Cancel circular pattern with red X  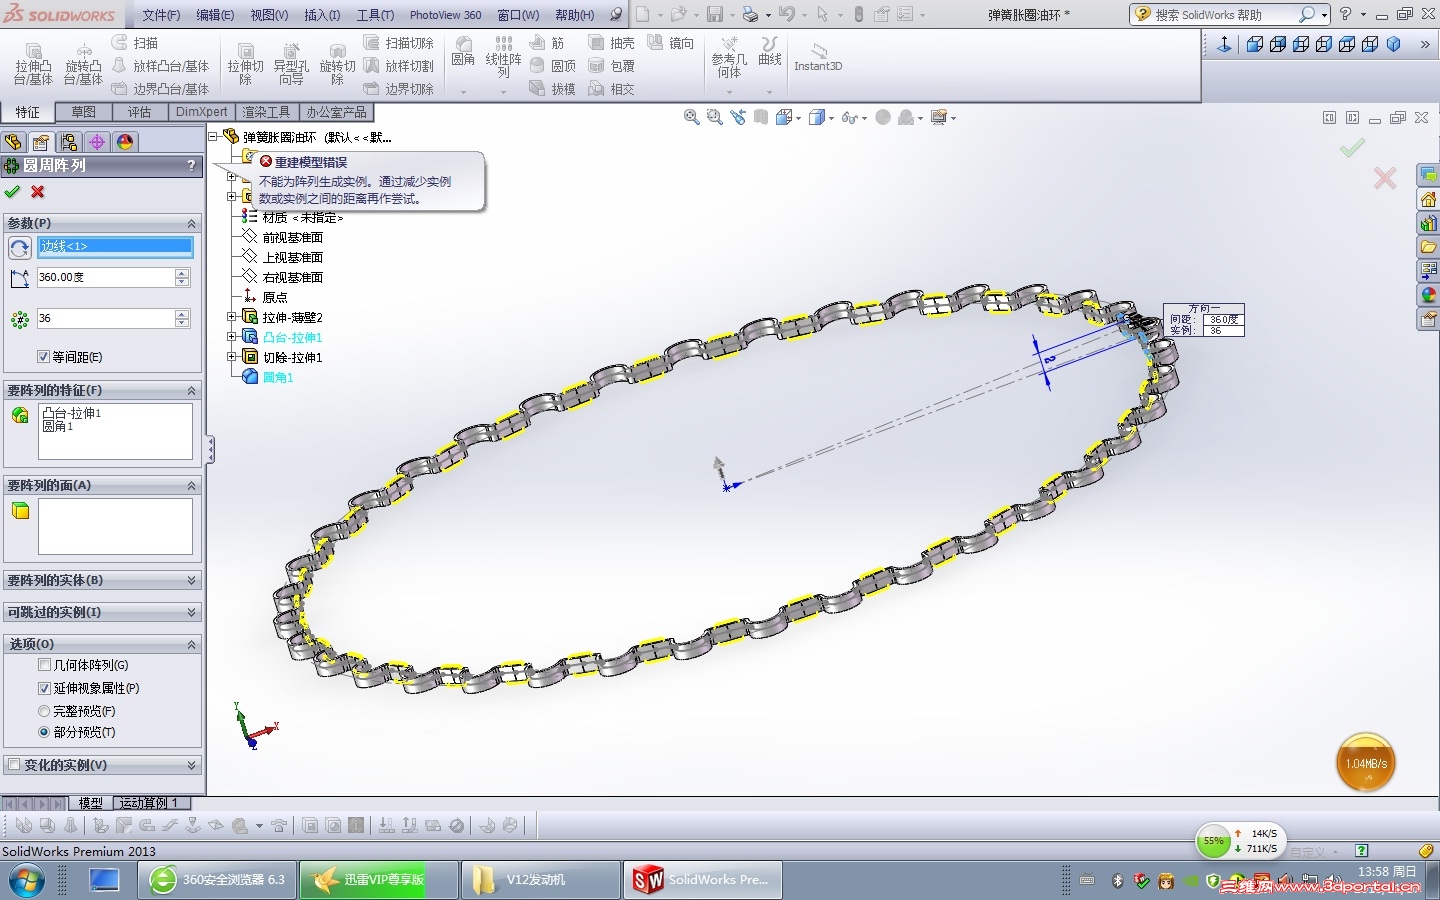[38, 192]
